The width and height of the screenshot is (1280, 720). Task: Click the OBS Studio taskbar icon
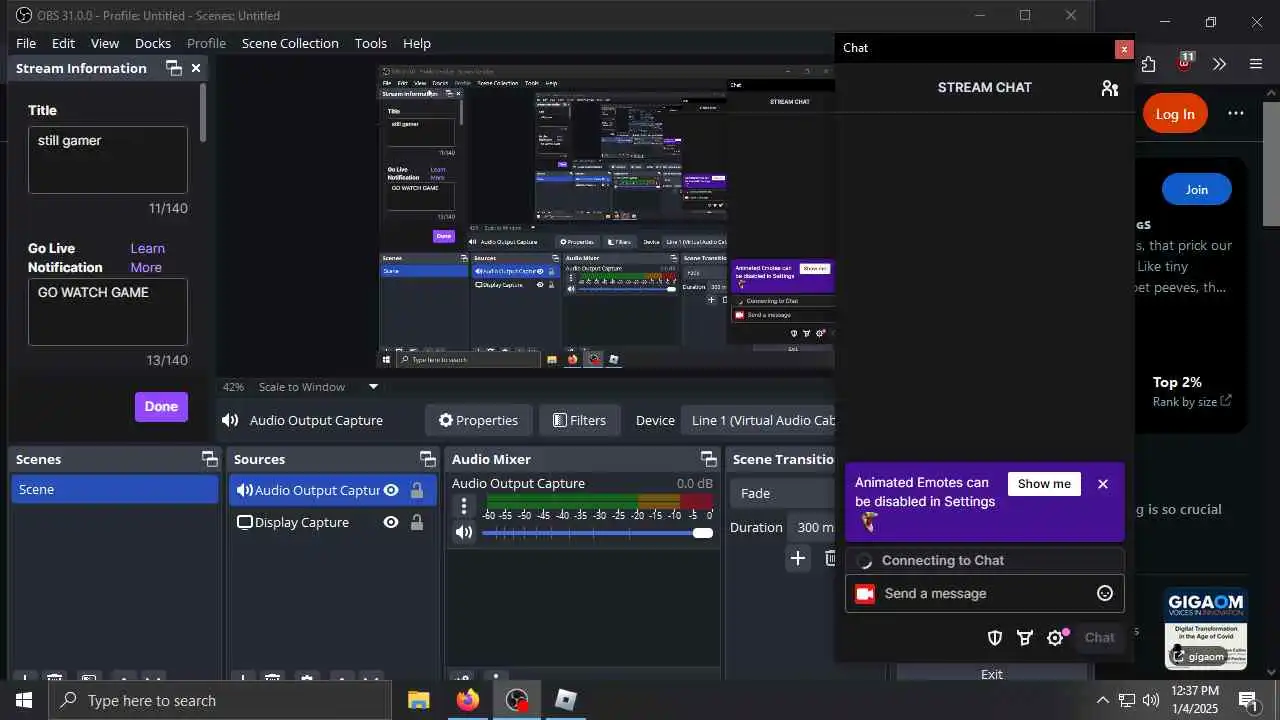click(516, 700)
